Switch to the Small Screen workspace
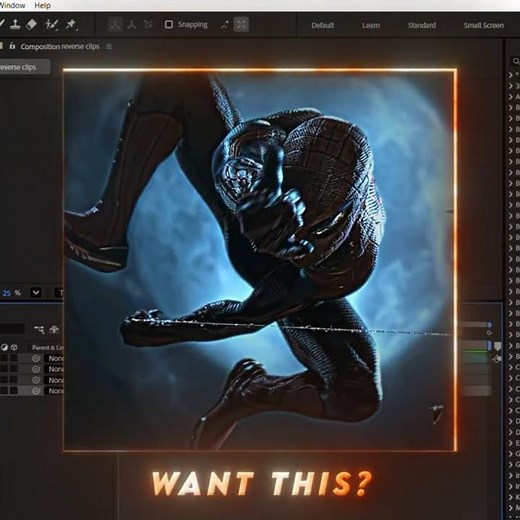 [484, 25]
